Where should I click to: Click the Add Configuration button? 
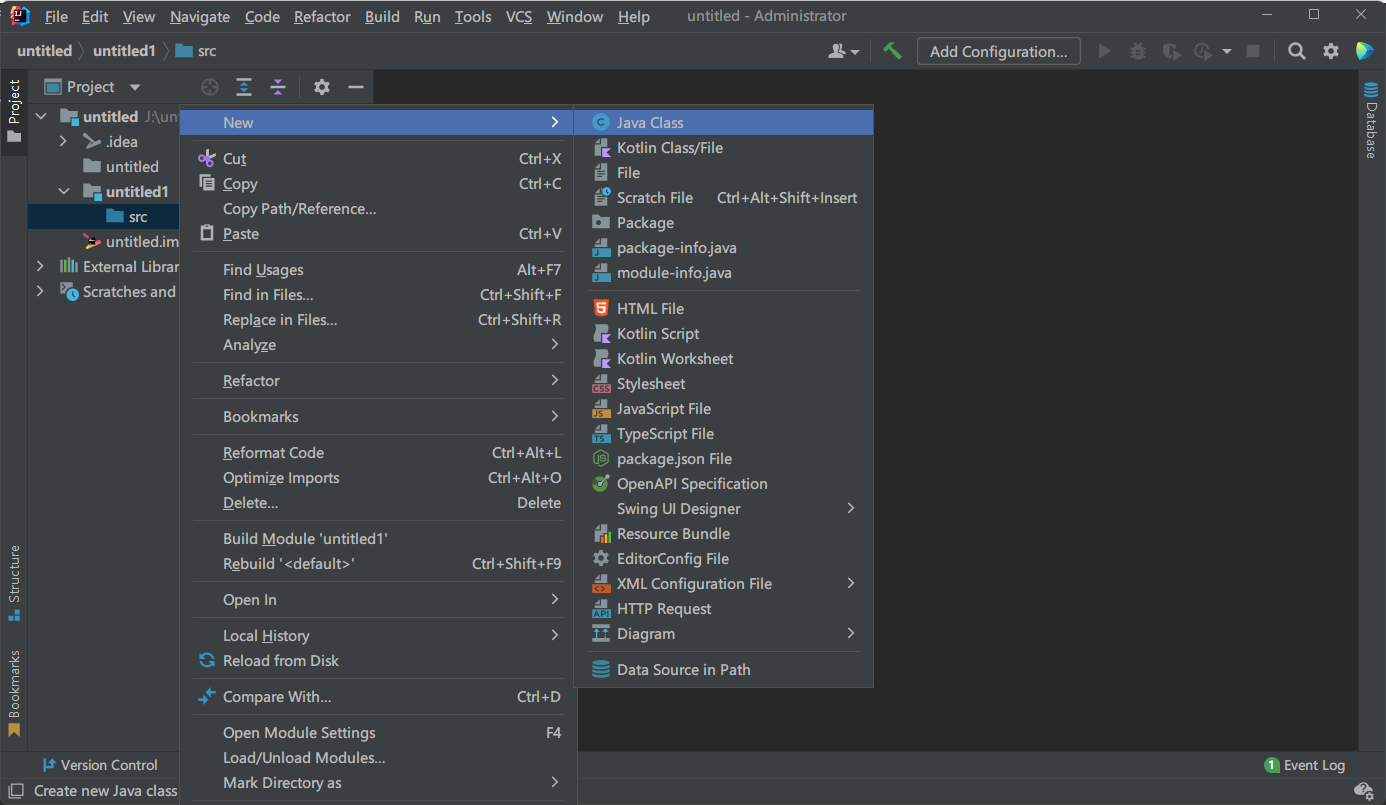click(998, 51)
